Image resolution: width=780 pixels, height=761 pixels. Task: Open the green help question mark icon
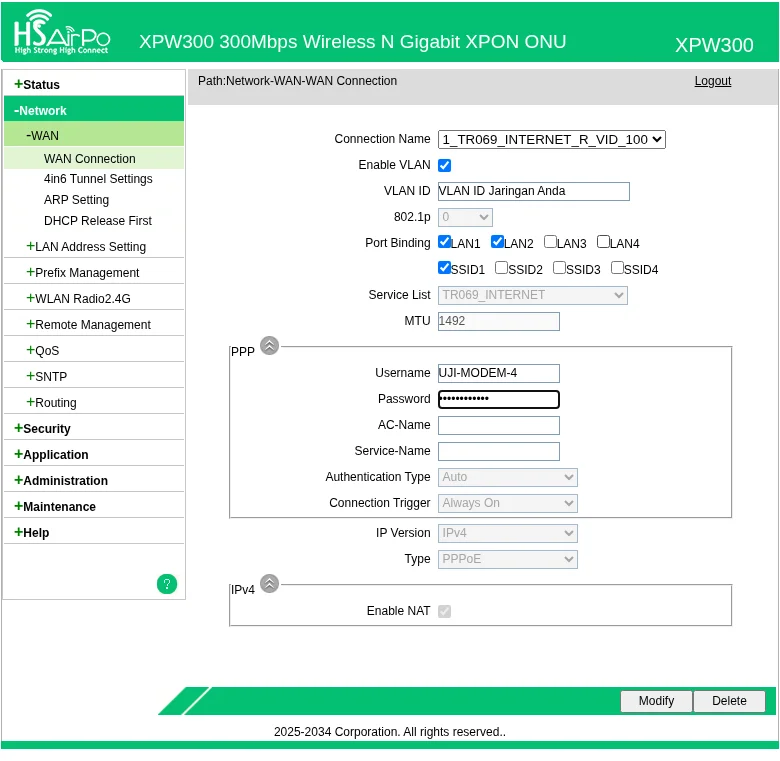click(167, 584)
